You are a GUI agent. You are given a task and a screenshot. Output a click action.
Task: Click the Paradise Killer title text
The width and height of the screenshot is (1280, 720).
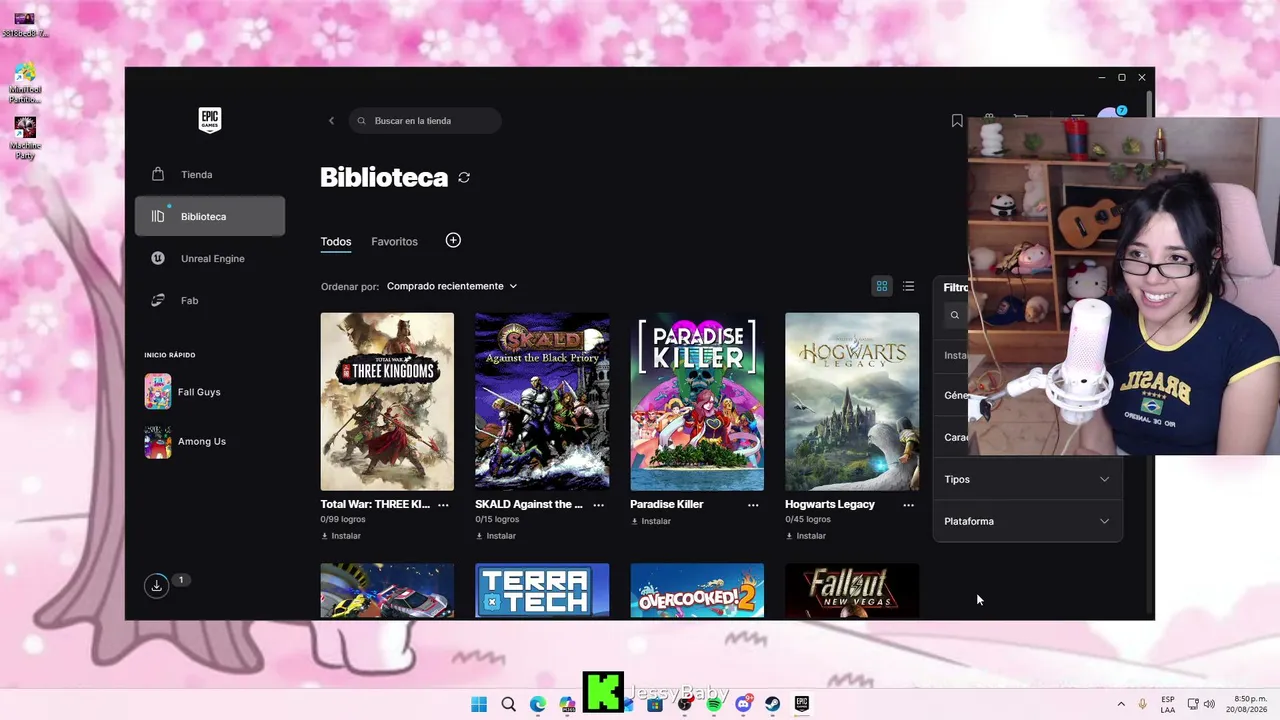pos(667,505)
